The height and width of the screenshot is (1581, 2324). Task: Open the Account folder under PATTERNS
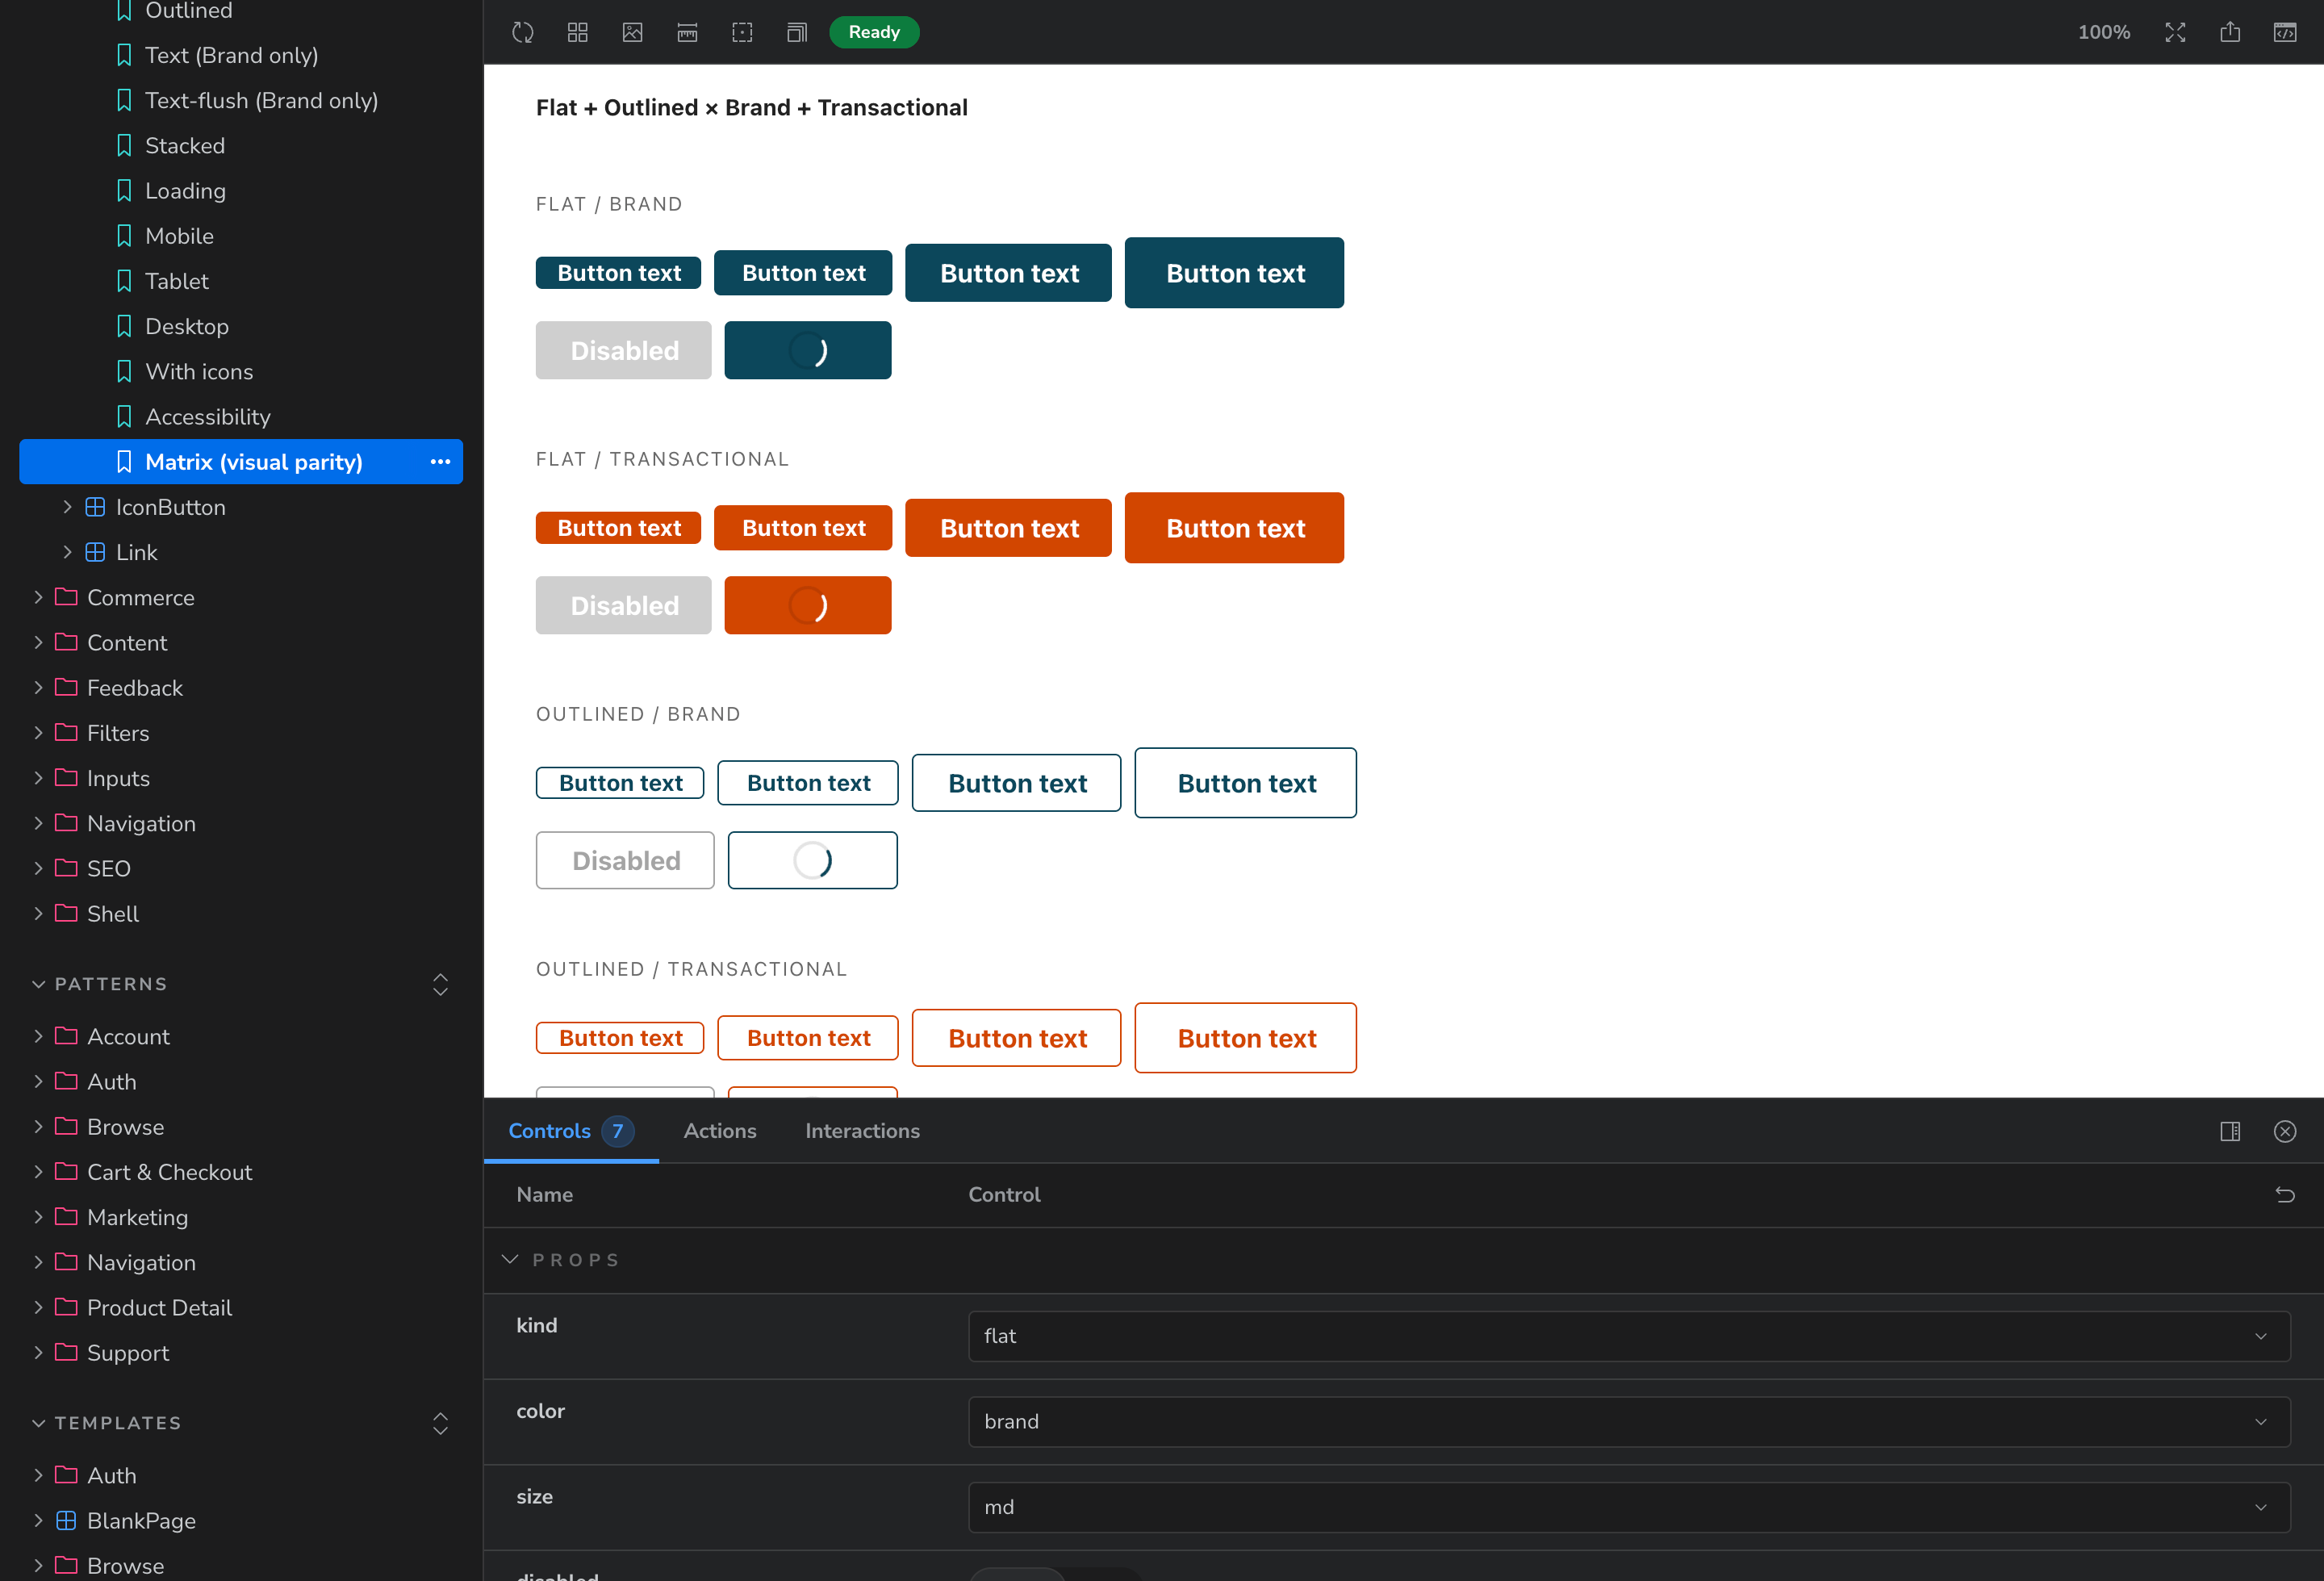point(128,1036)
